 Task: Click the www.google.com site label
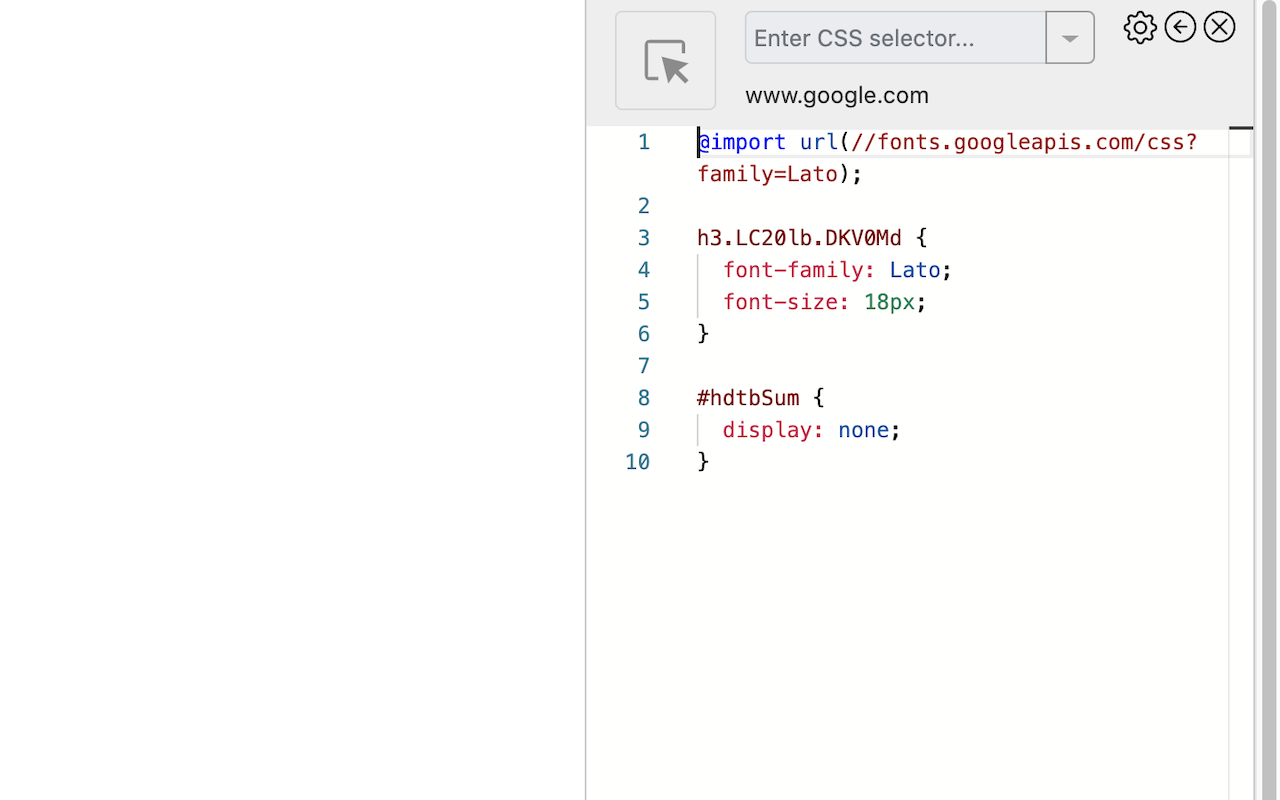tap(836, 95)
